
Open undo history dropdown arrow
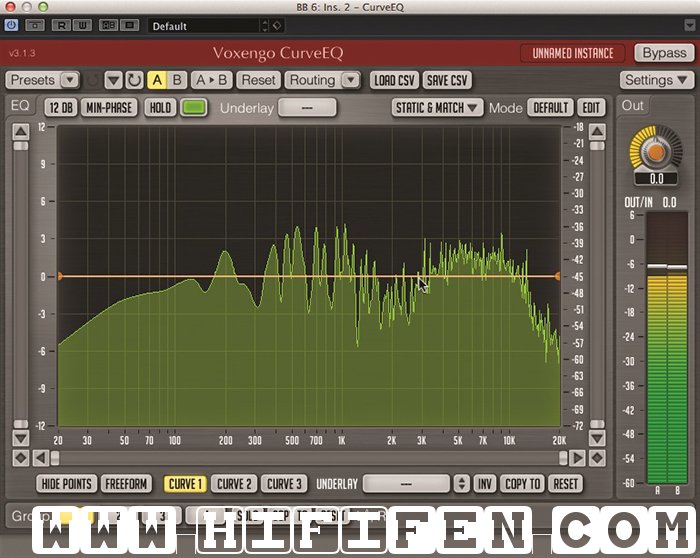pos(113,80)
